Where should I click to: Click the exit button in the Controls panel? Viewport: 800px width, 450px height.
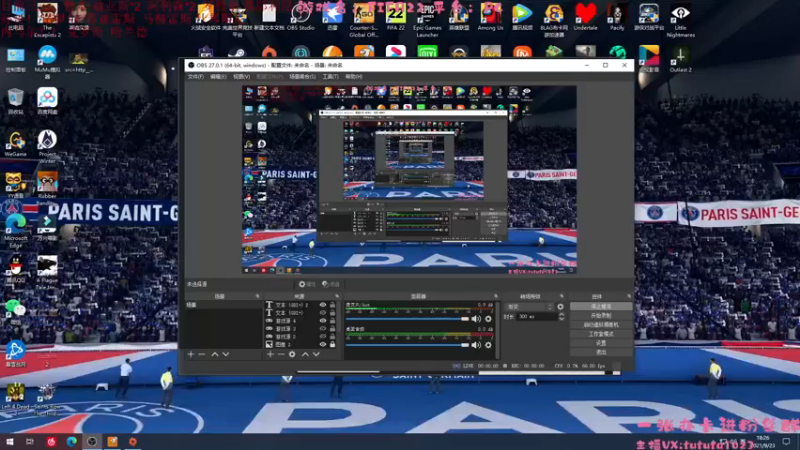coord(601,353)
